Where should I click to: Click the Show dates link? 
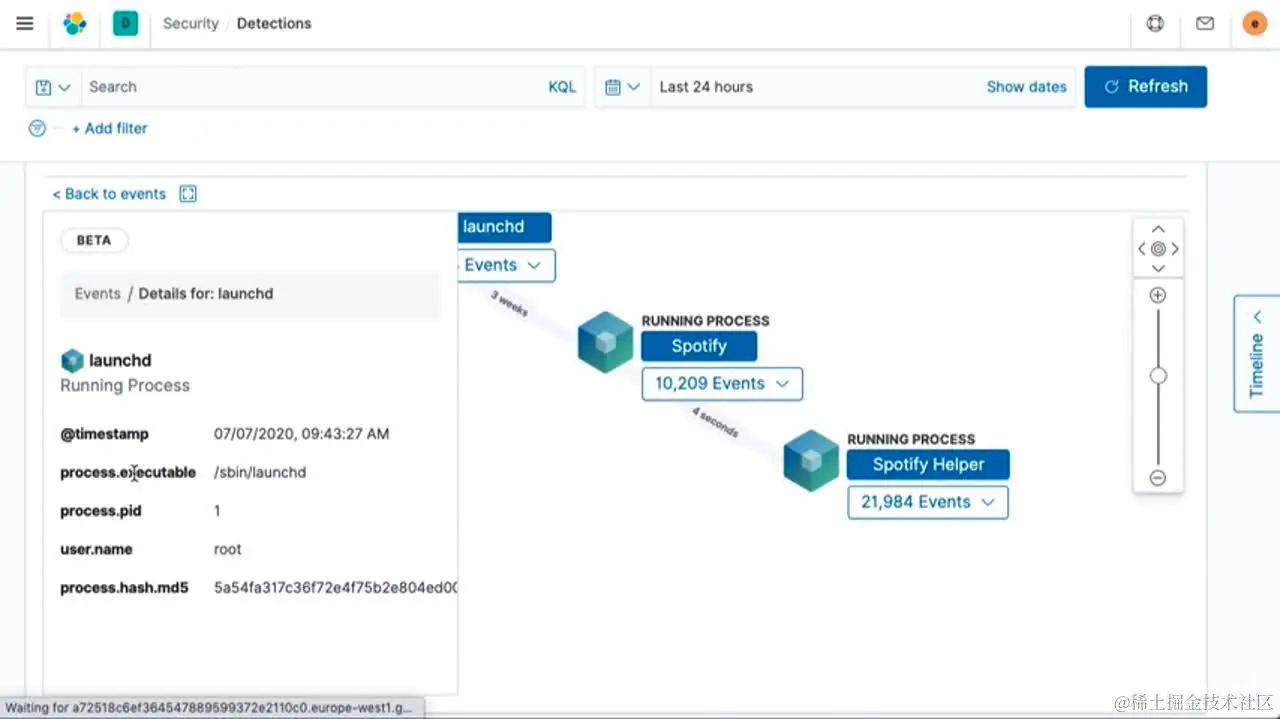coord(1026,87)
